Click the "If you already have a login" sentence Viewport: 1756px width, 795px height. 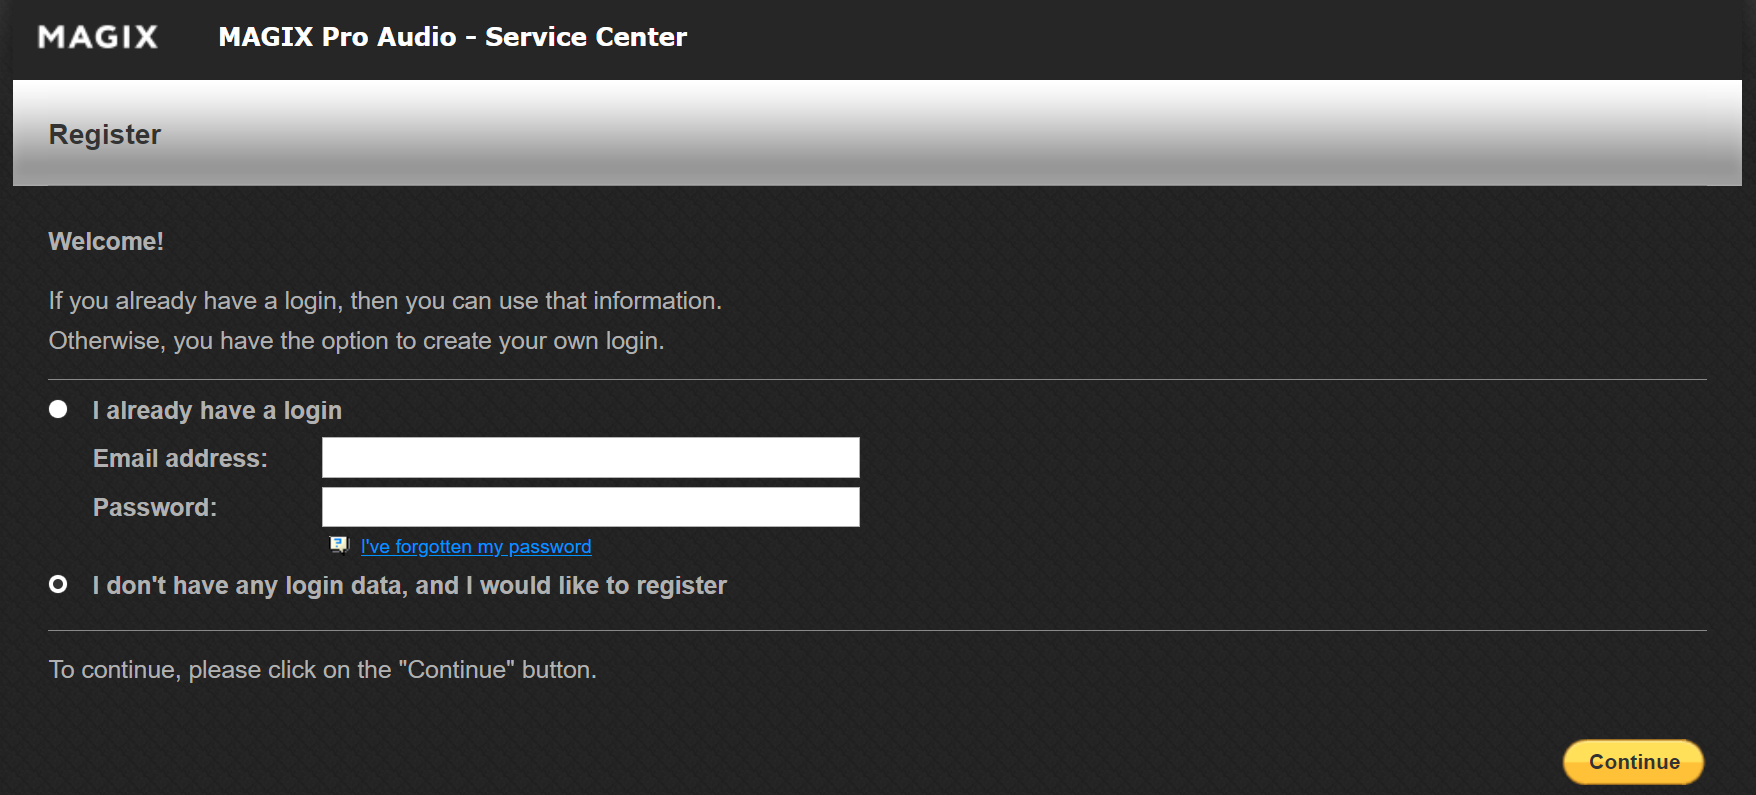(x=385, y=301)
